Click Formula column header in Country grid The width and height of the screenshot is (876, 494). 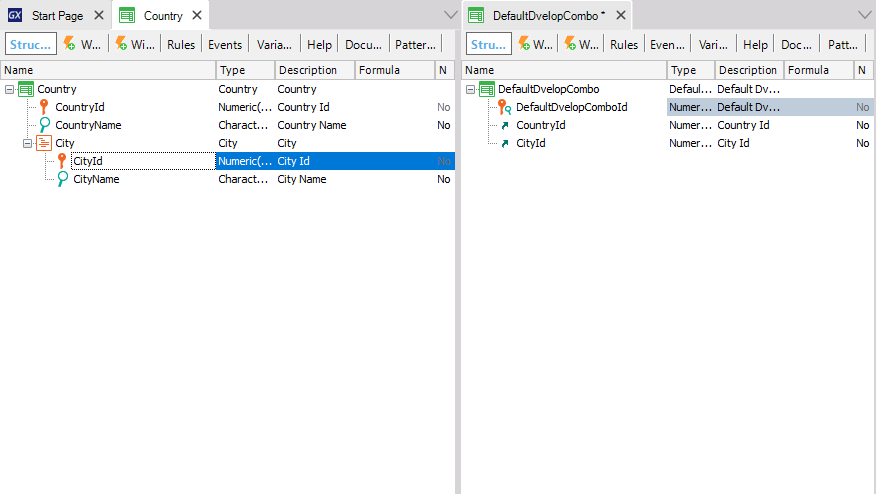click(x=394, y=70)
